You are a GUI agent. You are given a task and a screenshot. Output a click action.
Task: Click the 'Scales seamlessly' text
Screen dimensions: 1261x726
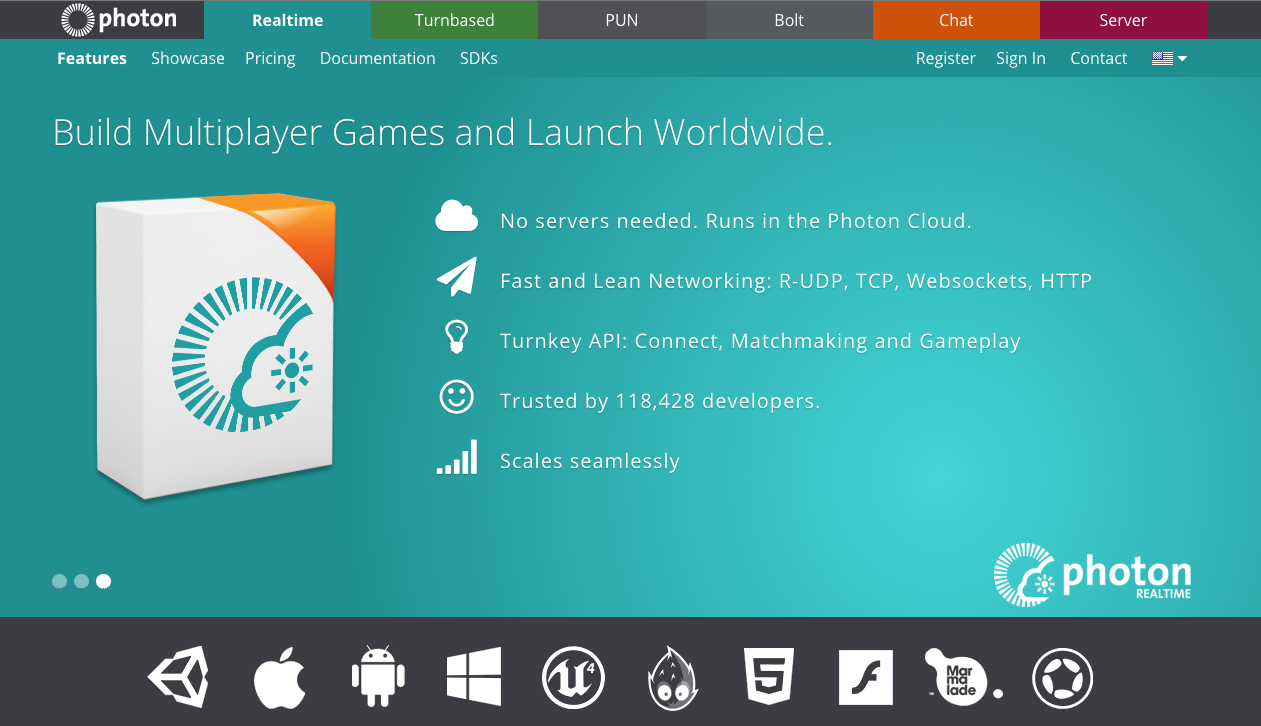[590, 461]
